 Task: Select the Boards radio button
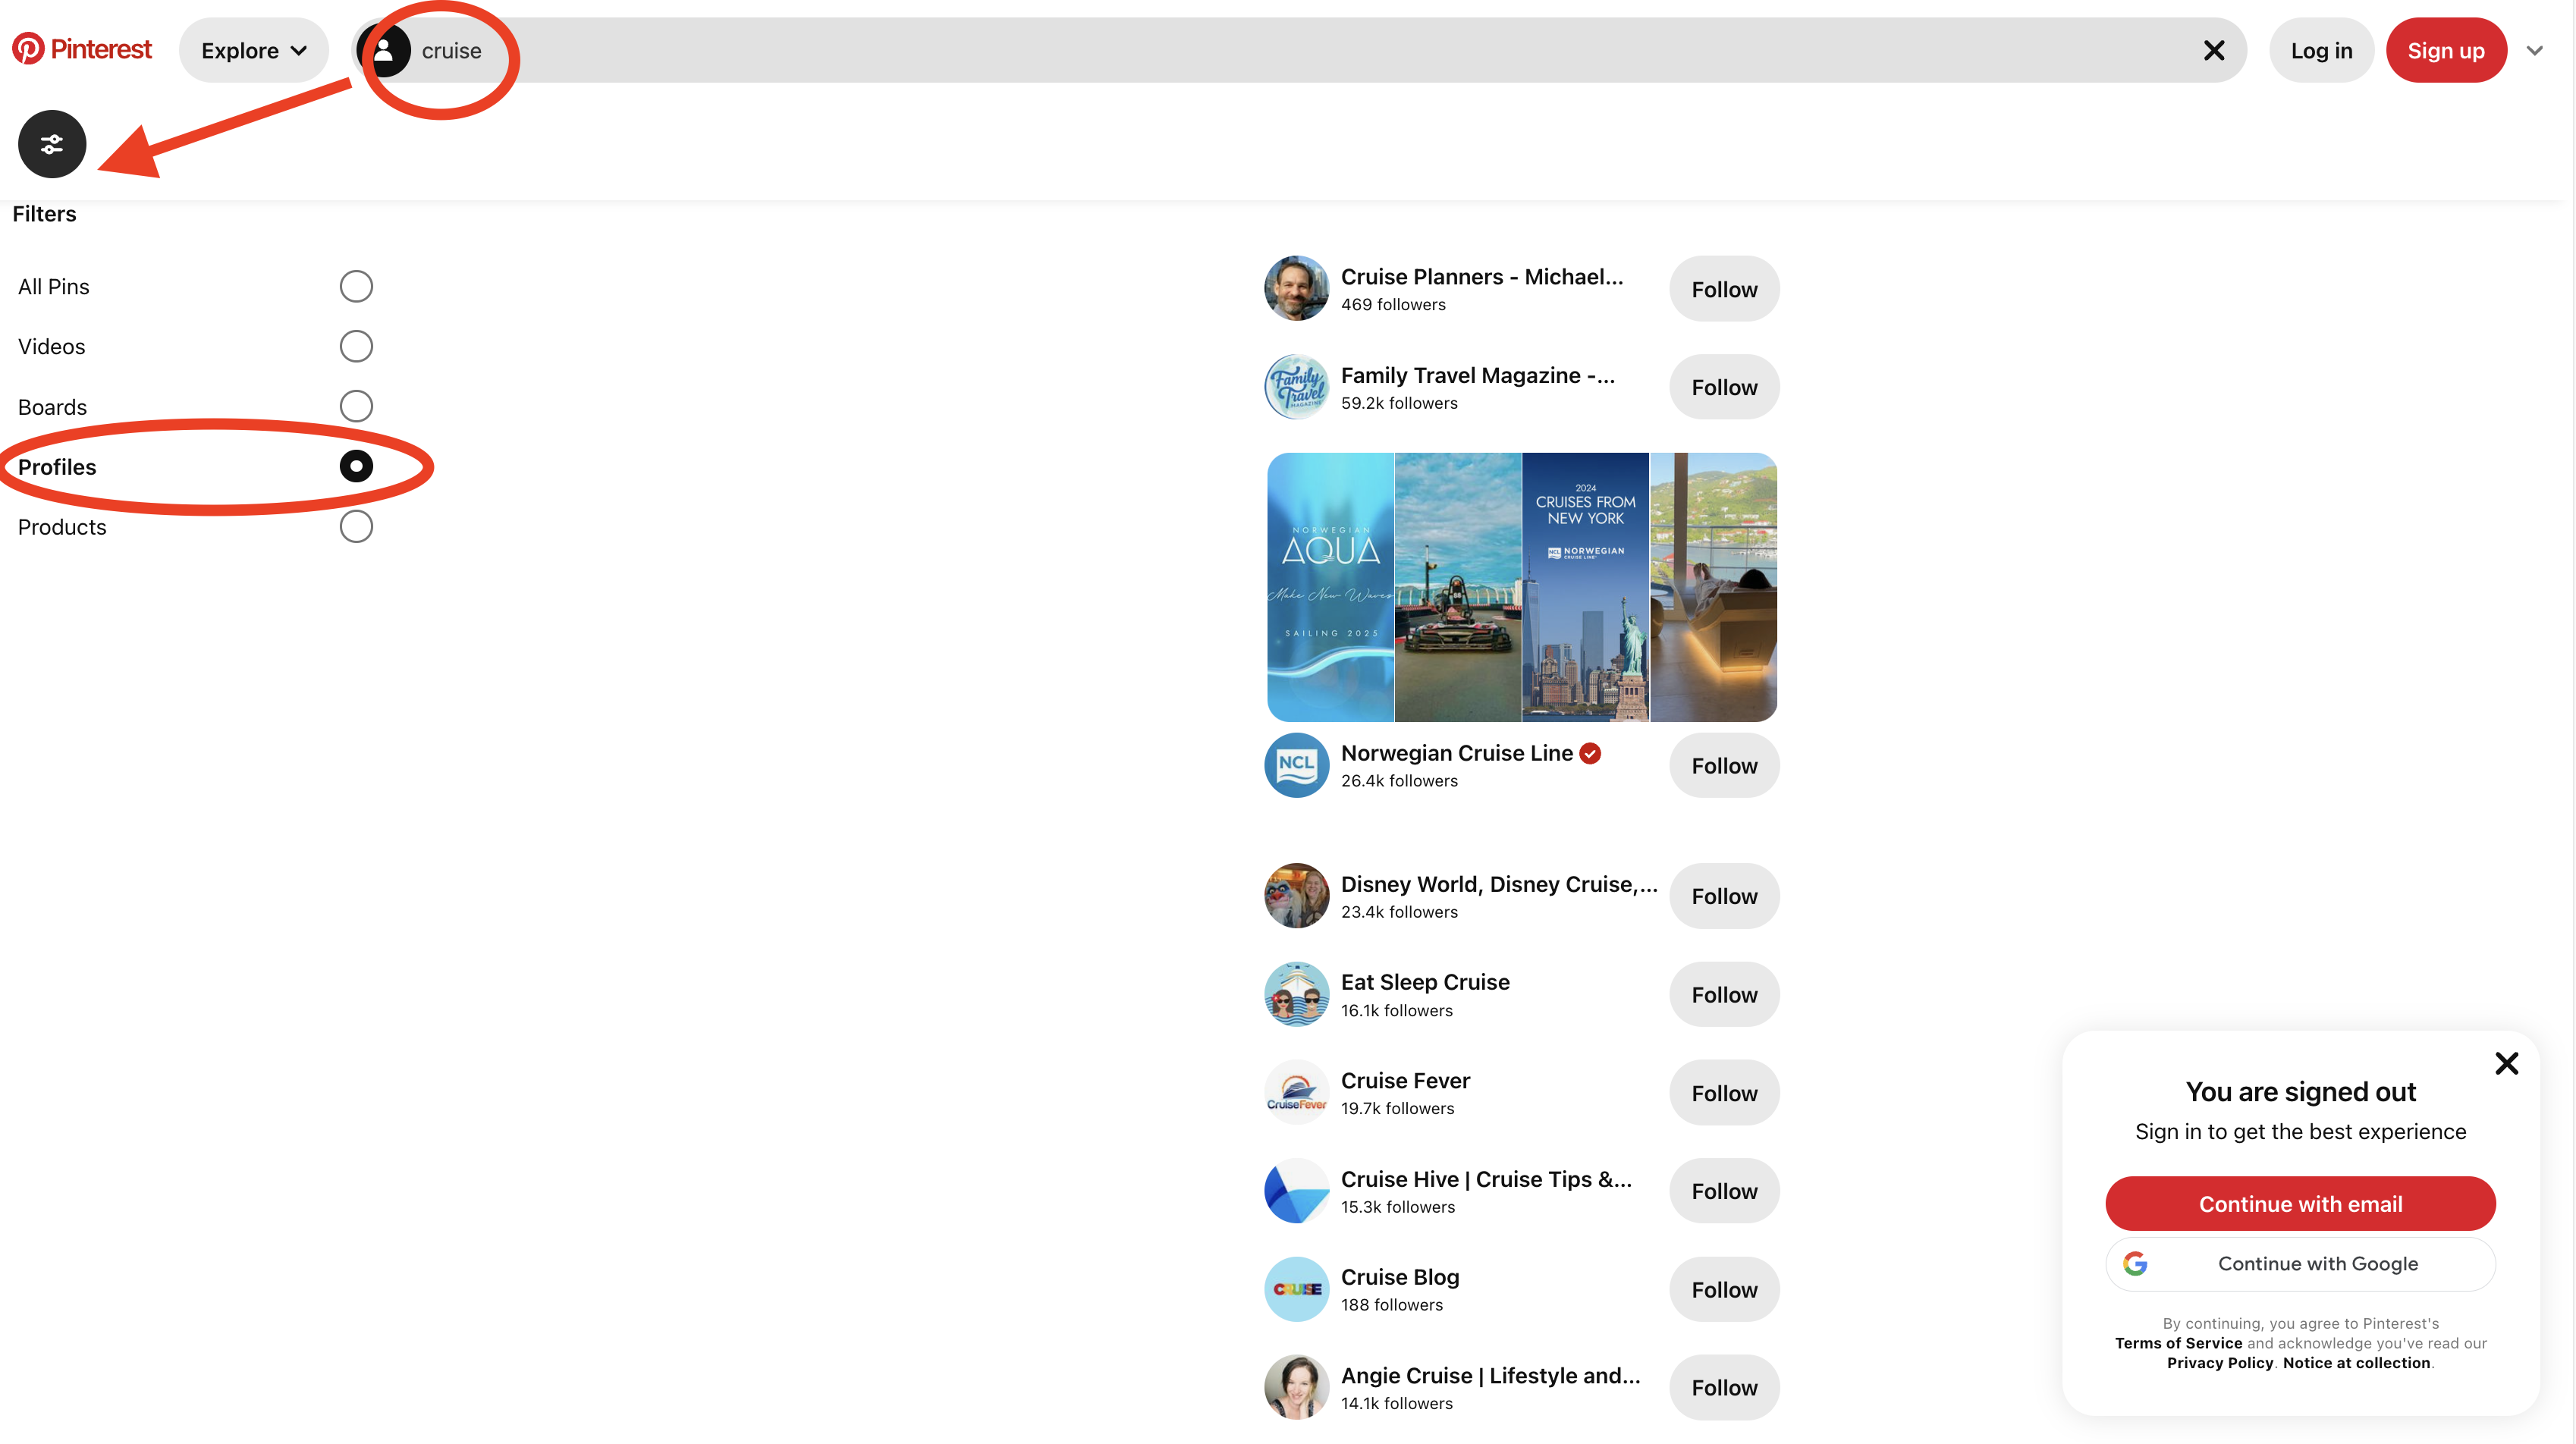point(356,406)
